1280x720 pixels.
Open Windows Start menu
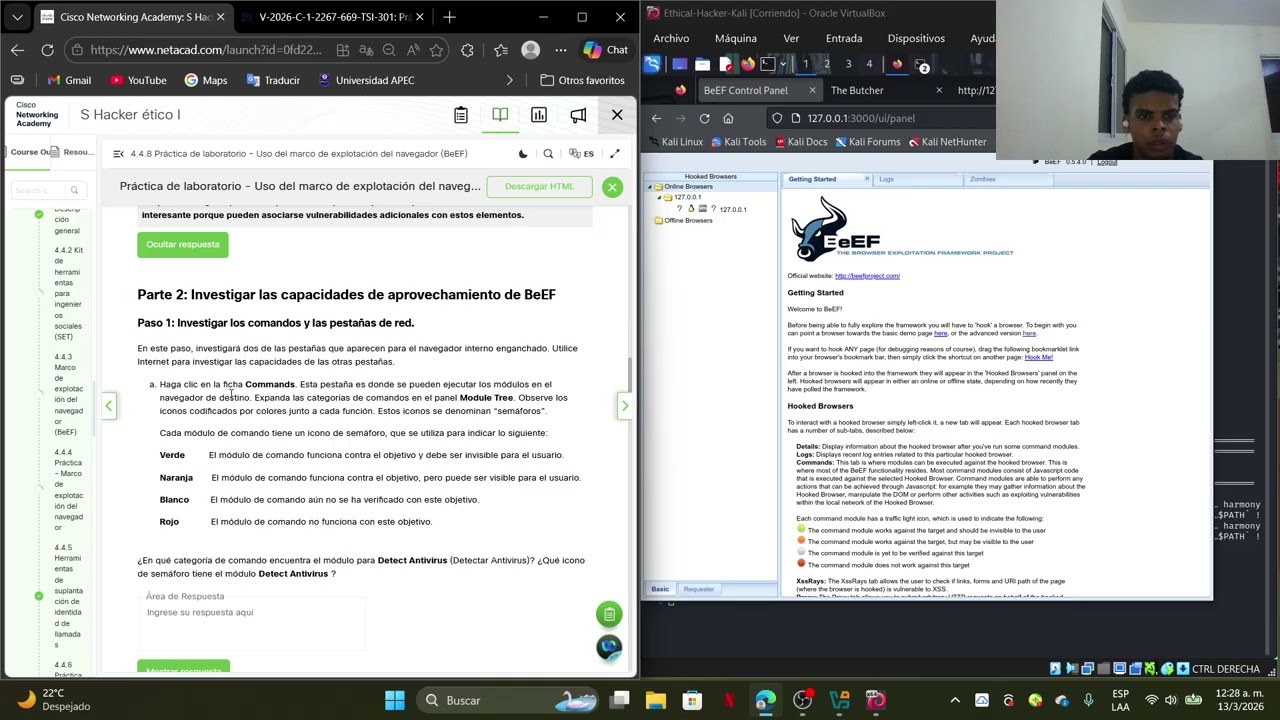point(395,700)
